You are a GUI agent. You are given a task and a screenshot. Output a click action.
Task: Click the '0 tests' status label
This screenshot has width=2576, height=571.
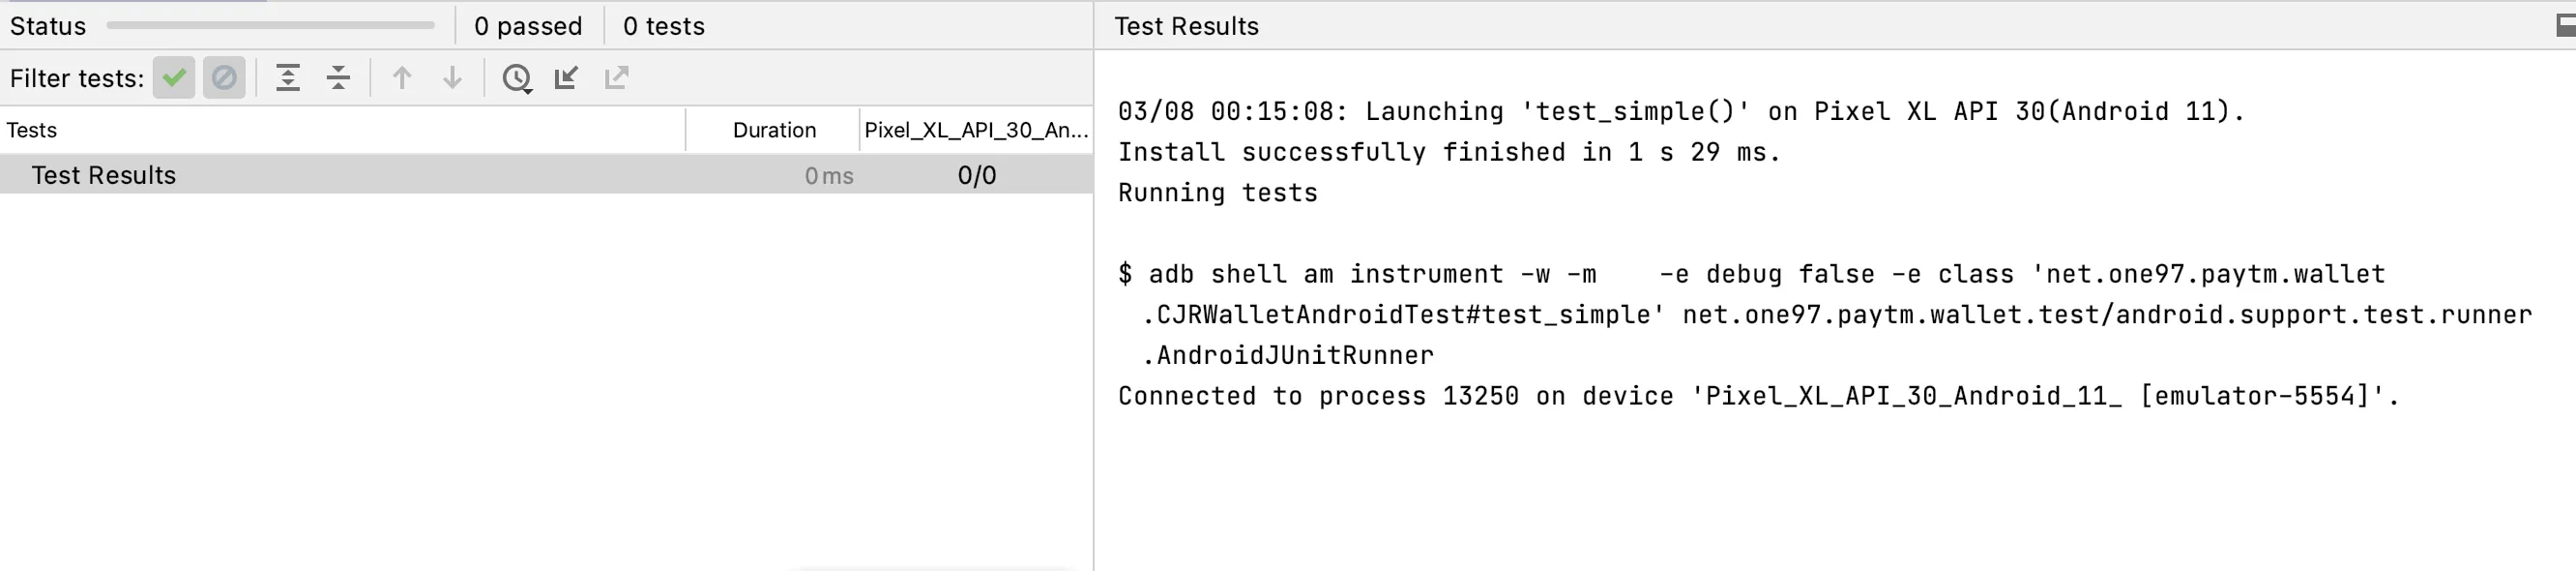pos(664,26)
